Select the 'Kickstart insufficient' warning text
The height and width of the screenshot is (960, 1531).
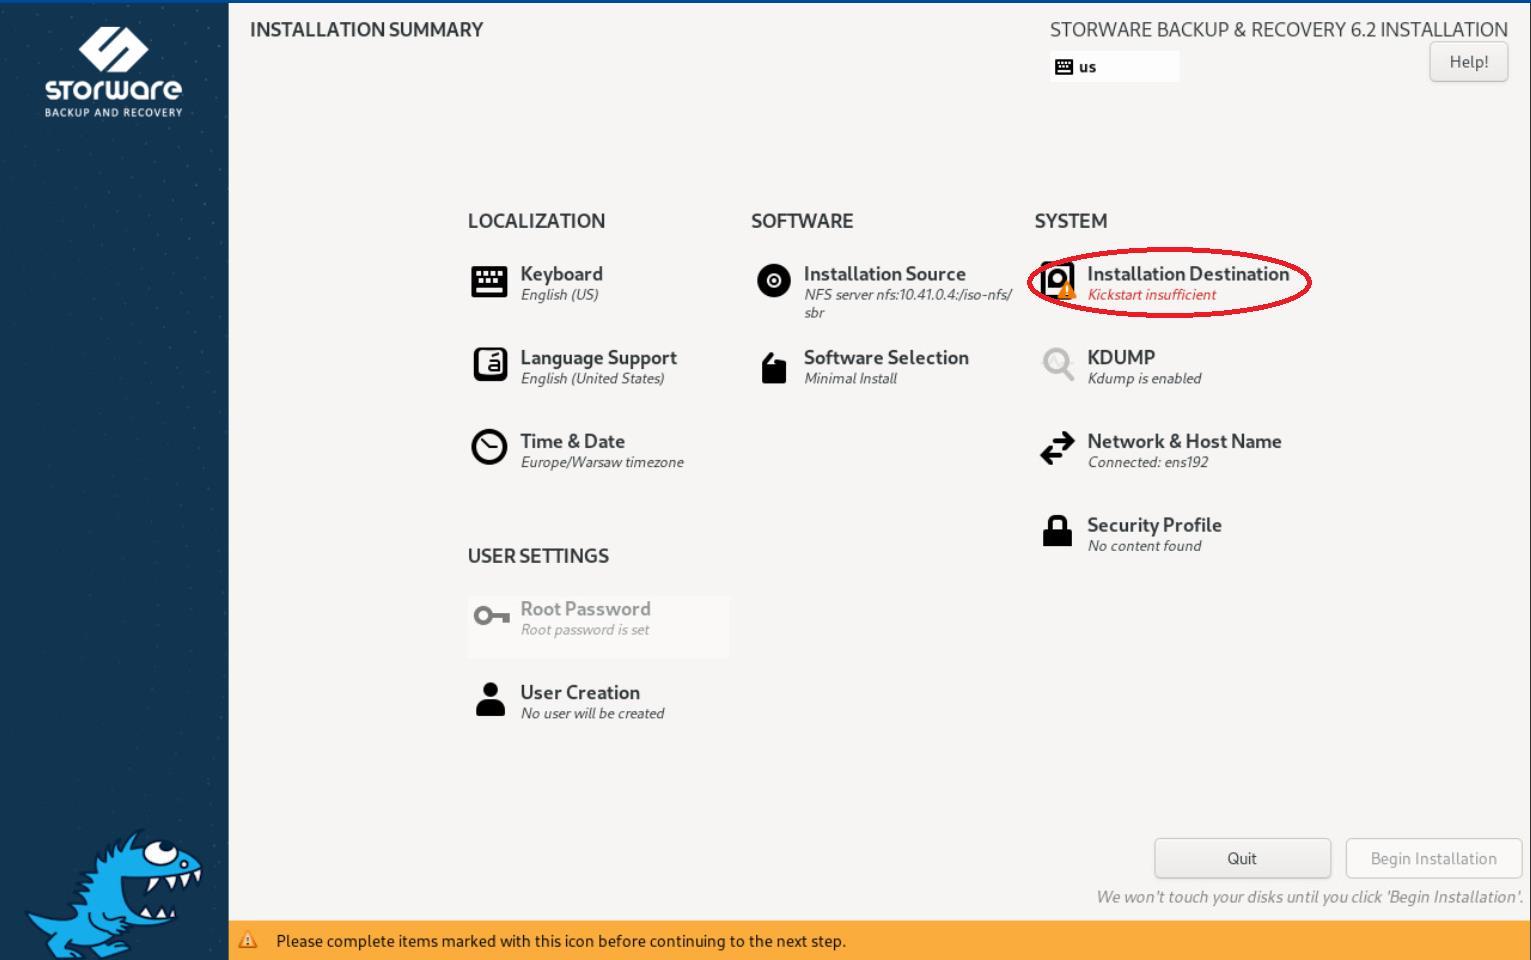1151,295
